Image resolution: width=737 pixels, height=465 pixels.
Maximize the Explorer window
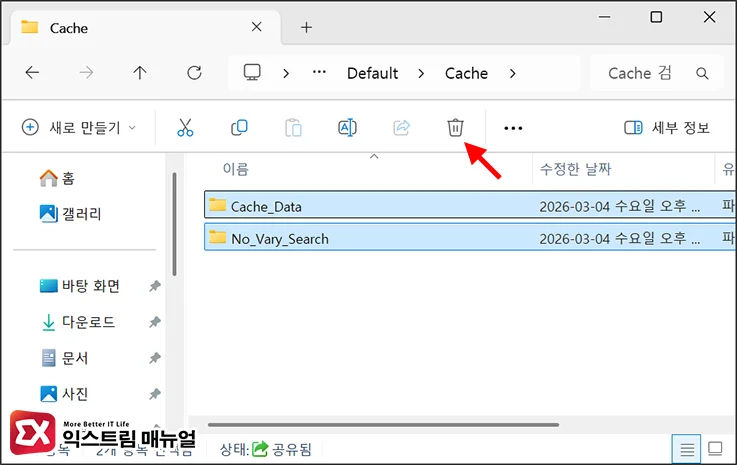(656, 17)
